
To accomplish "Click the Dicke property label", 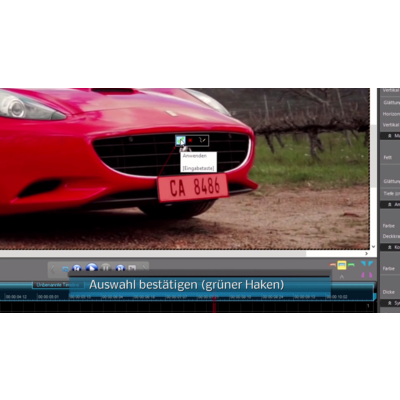I will click(389, 292).
